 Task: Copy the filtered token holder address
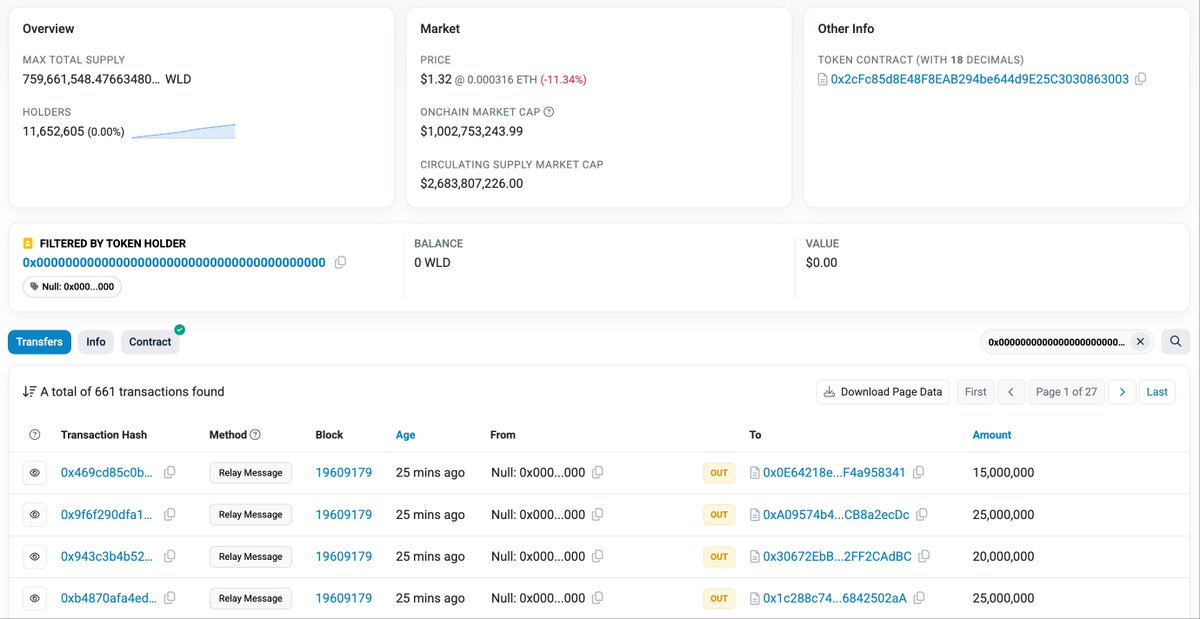coord(340,262)
